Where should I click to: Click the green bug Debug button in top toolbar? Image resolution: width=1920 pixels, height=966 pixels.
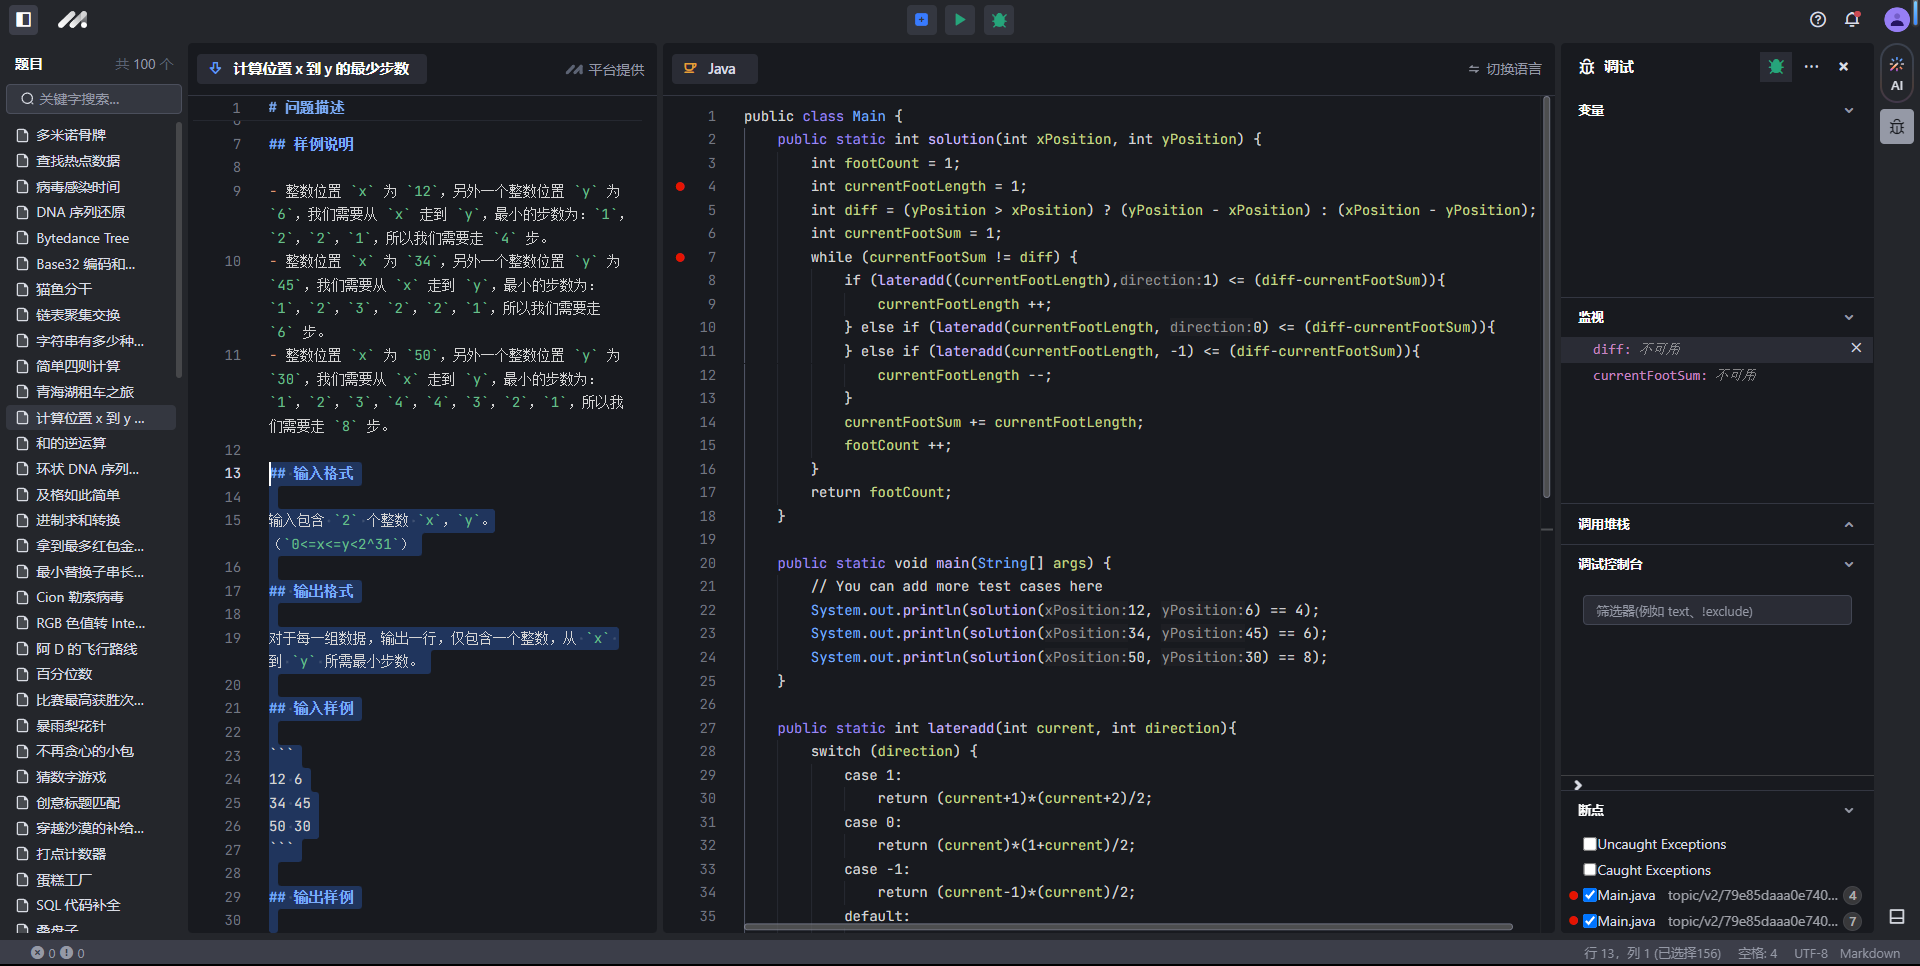click(x=999, y=19)
